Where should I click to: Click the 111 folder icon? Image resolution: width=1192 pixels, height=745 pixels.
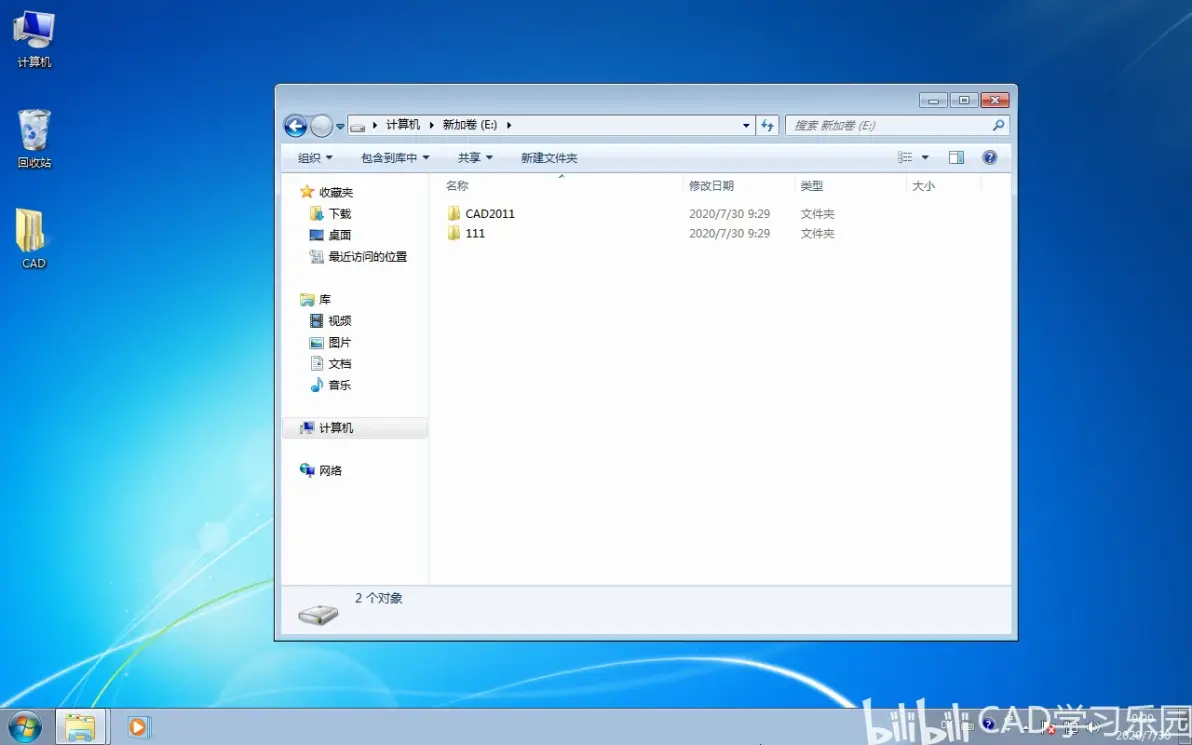454,233
